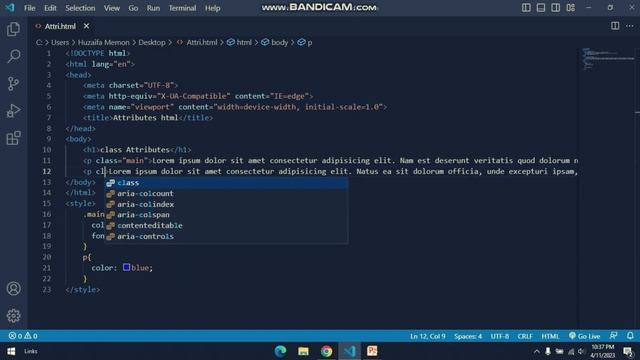Open the View menu

[x=111, y=8]
